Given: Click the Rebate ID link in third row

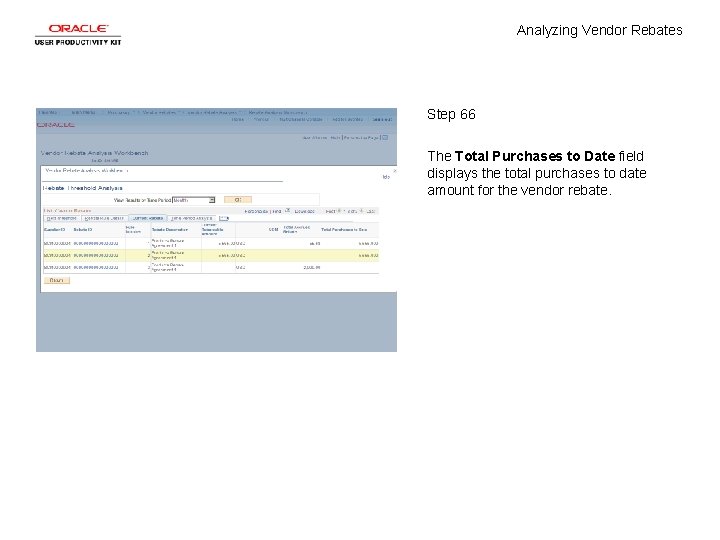Looking at the screenshot, I should pyautogui.click(x=96, y=267).
